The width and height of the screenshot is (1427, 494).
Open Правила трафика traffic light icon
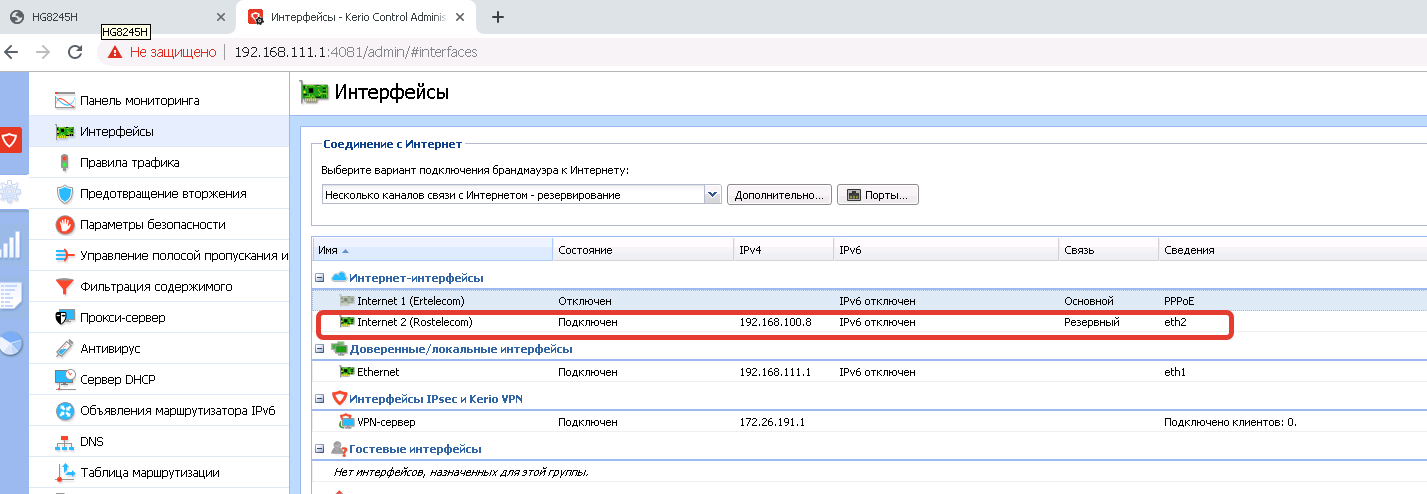point(65,163)
